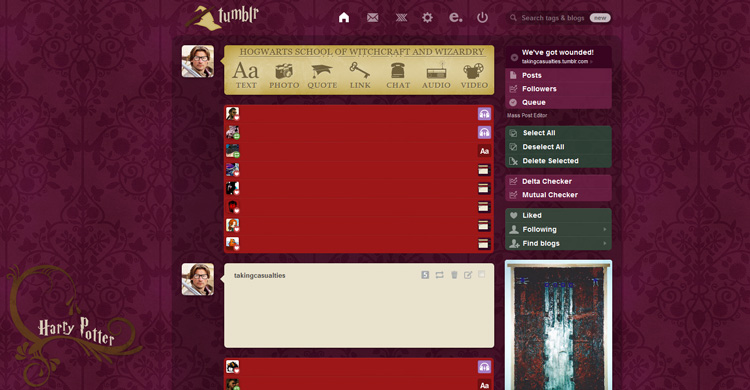Click the red-faced avatar notification row
Screen dimensions: 750x390
tap(359, 207)
